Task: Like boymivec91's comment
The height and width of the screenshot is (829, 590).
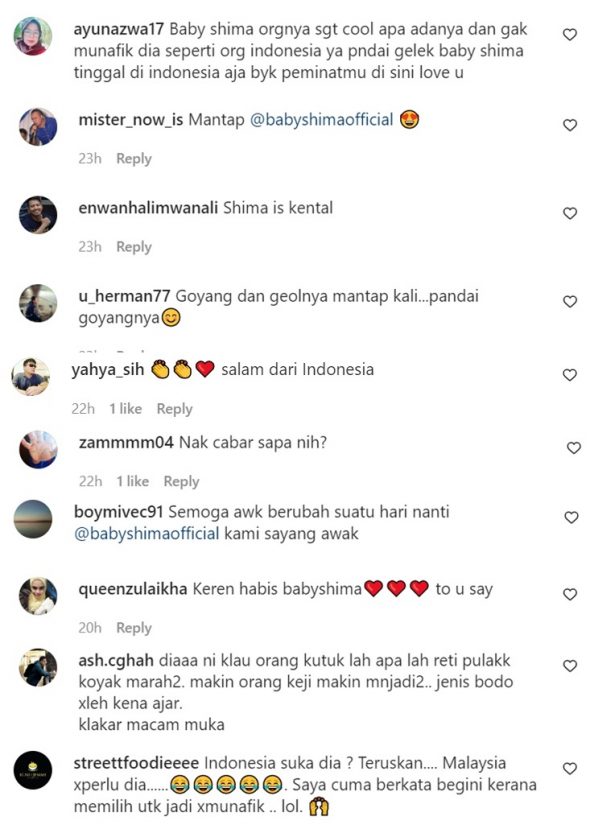Action: pyautogui.click(x=571, y=518)
